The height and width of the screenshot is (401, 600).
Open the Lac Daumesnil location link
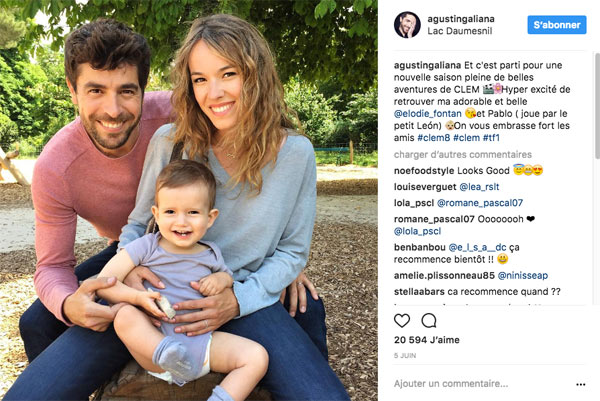point(460,31)
